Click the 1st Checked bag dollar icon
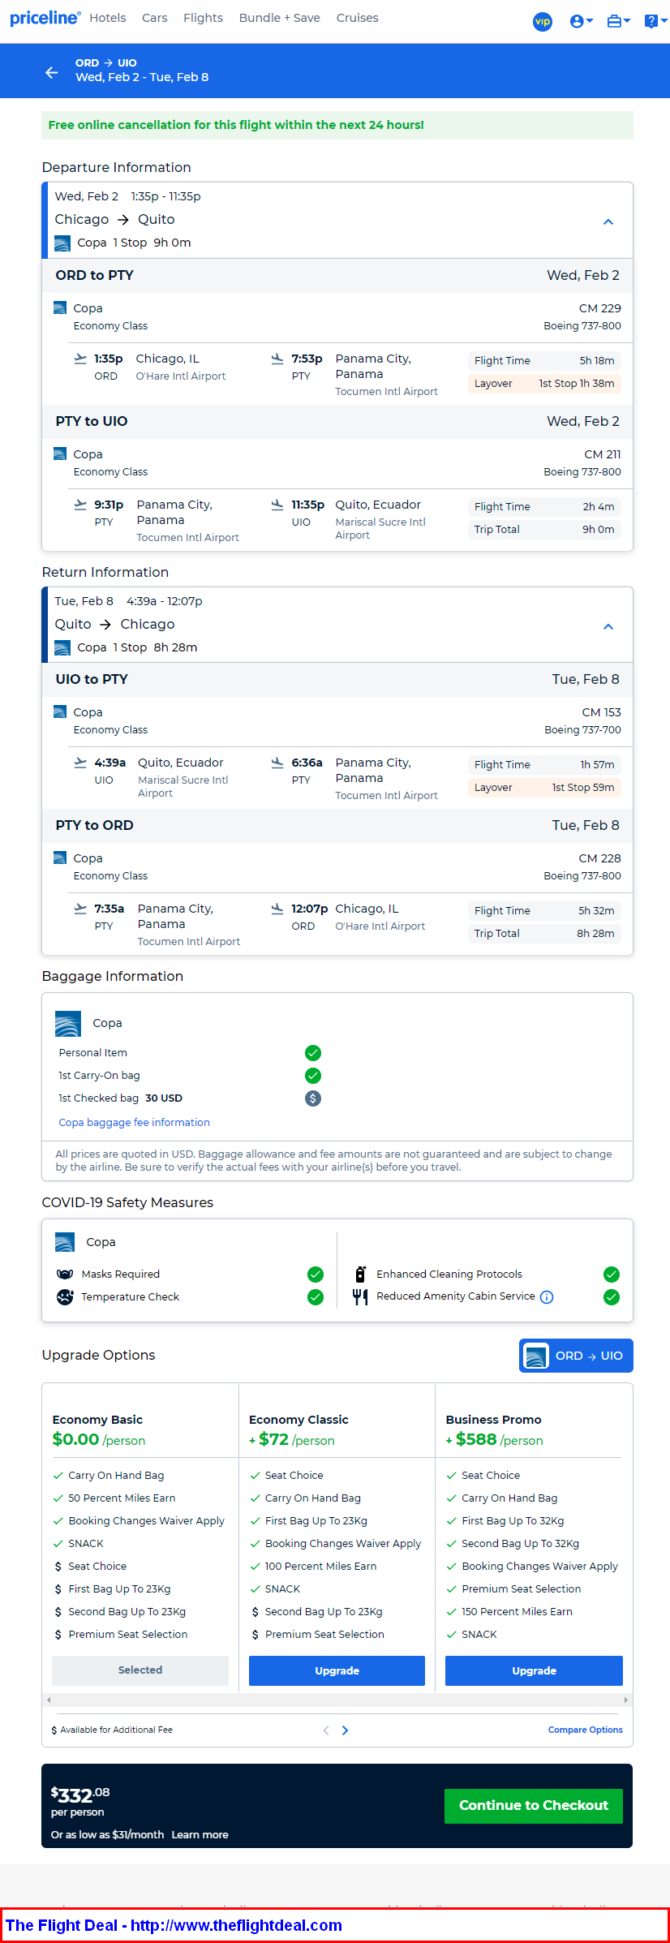 pos(313,1098)
